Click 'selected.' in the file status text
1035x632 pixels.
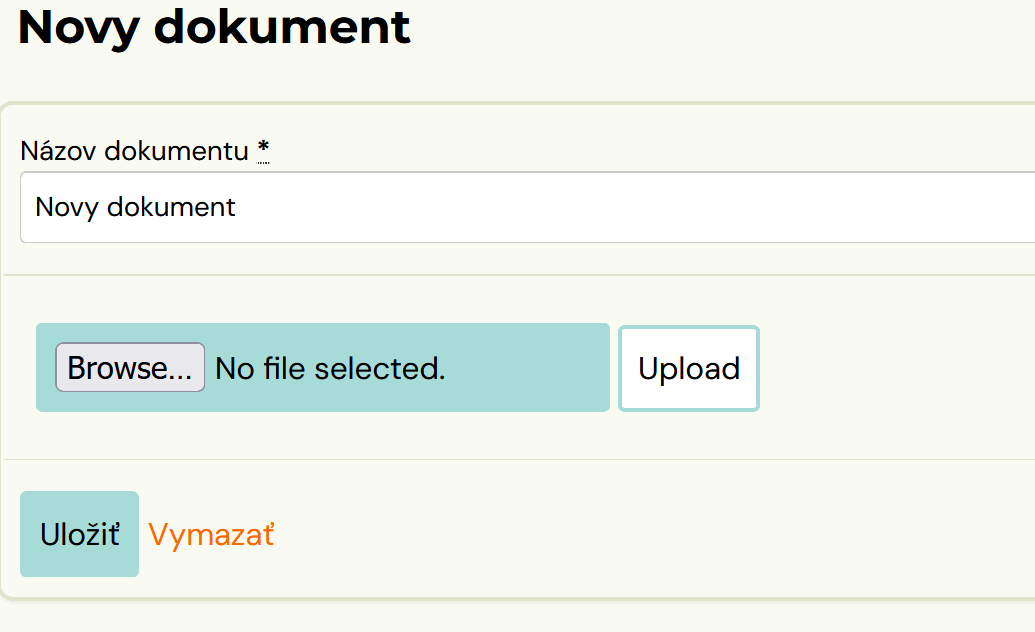coord(380,369)
